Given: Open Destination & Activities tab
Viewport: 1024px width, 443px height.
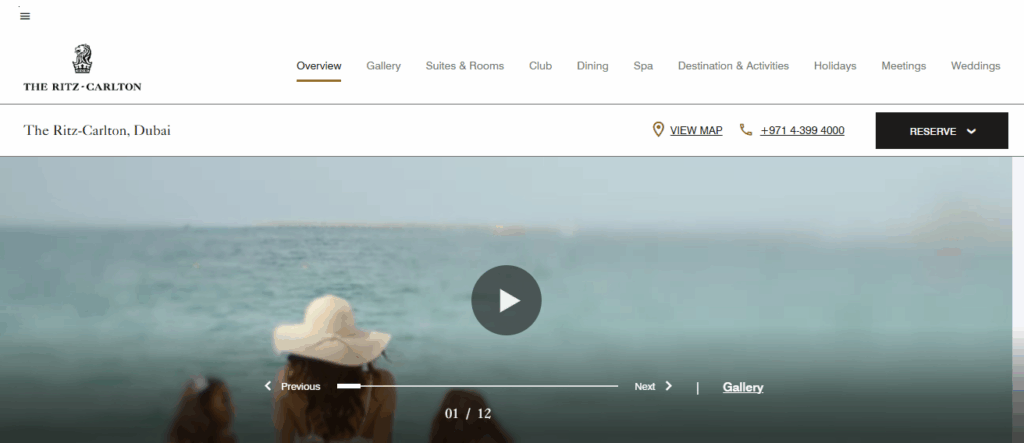Looking at the screenshot, I should pyautogui.click(x=733, y=66).
